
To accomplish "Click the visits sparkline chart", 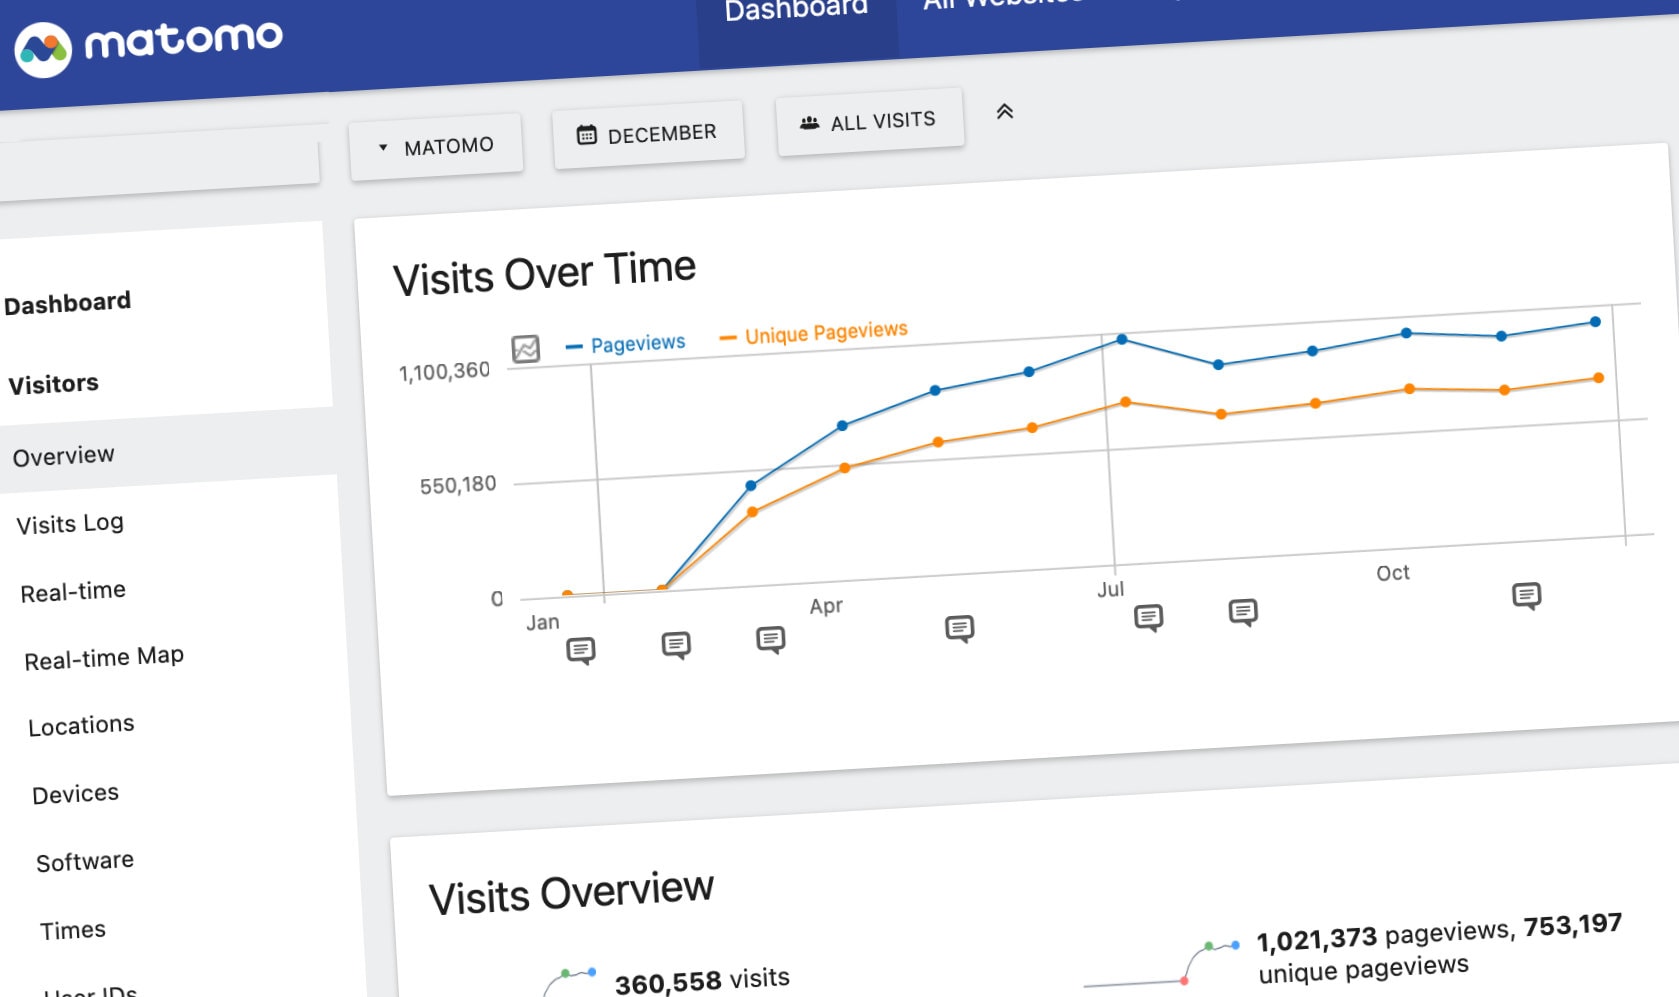I will coord(570,981).
